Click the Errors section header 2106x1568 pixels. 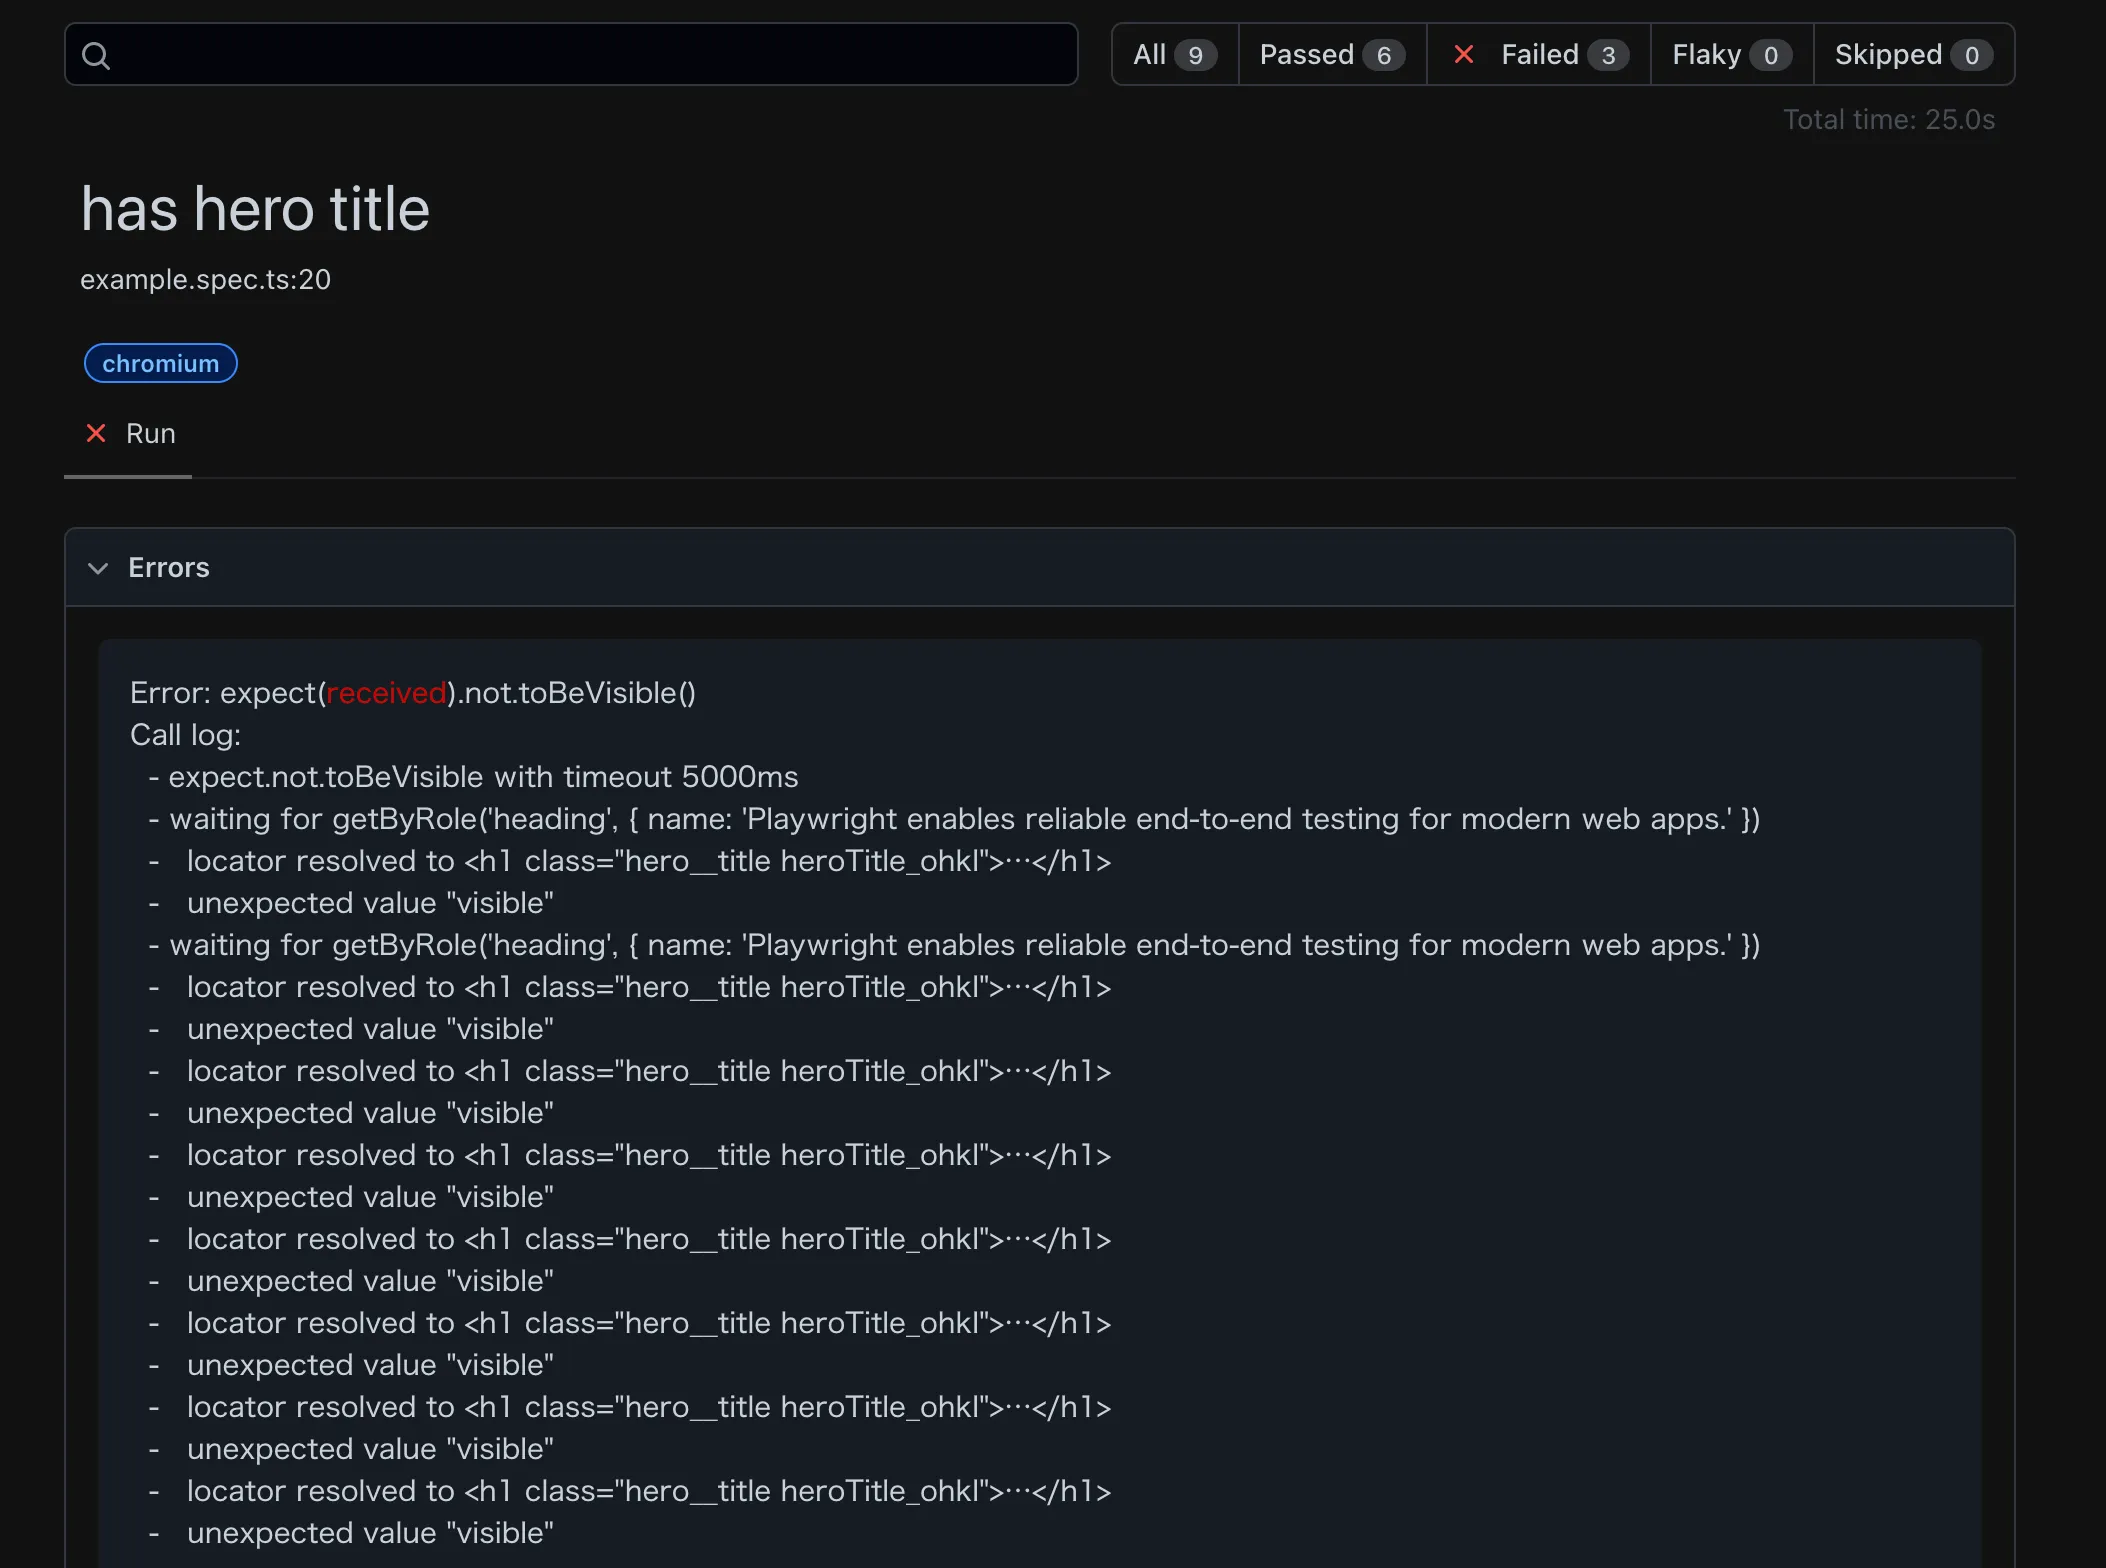(168, 568)
